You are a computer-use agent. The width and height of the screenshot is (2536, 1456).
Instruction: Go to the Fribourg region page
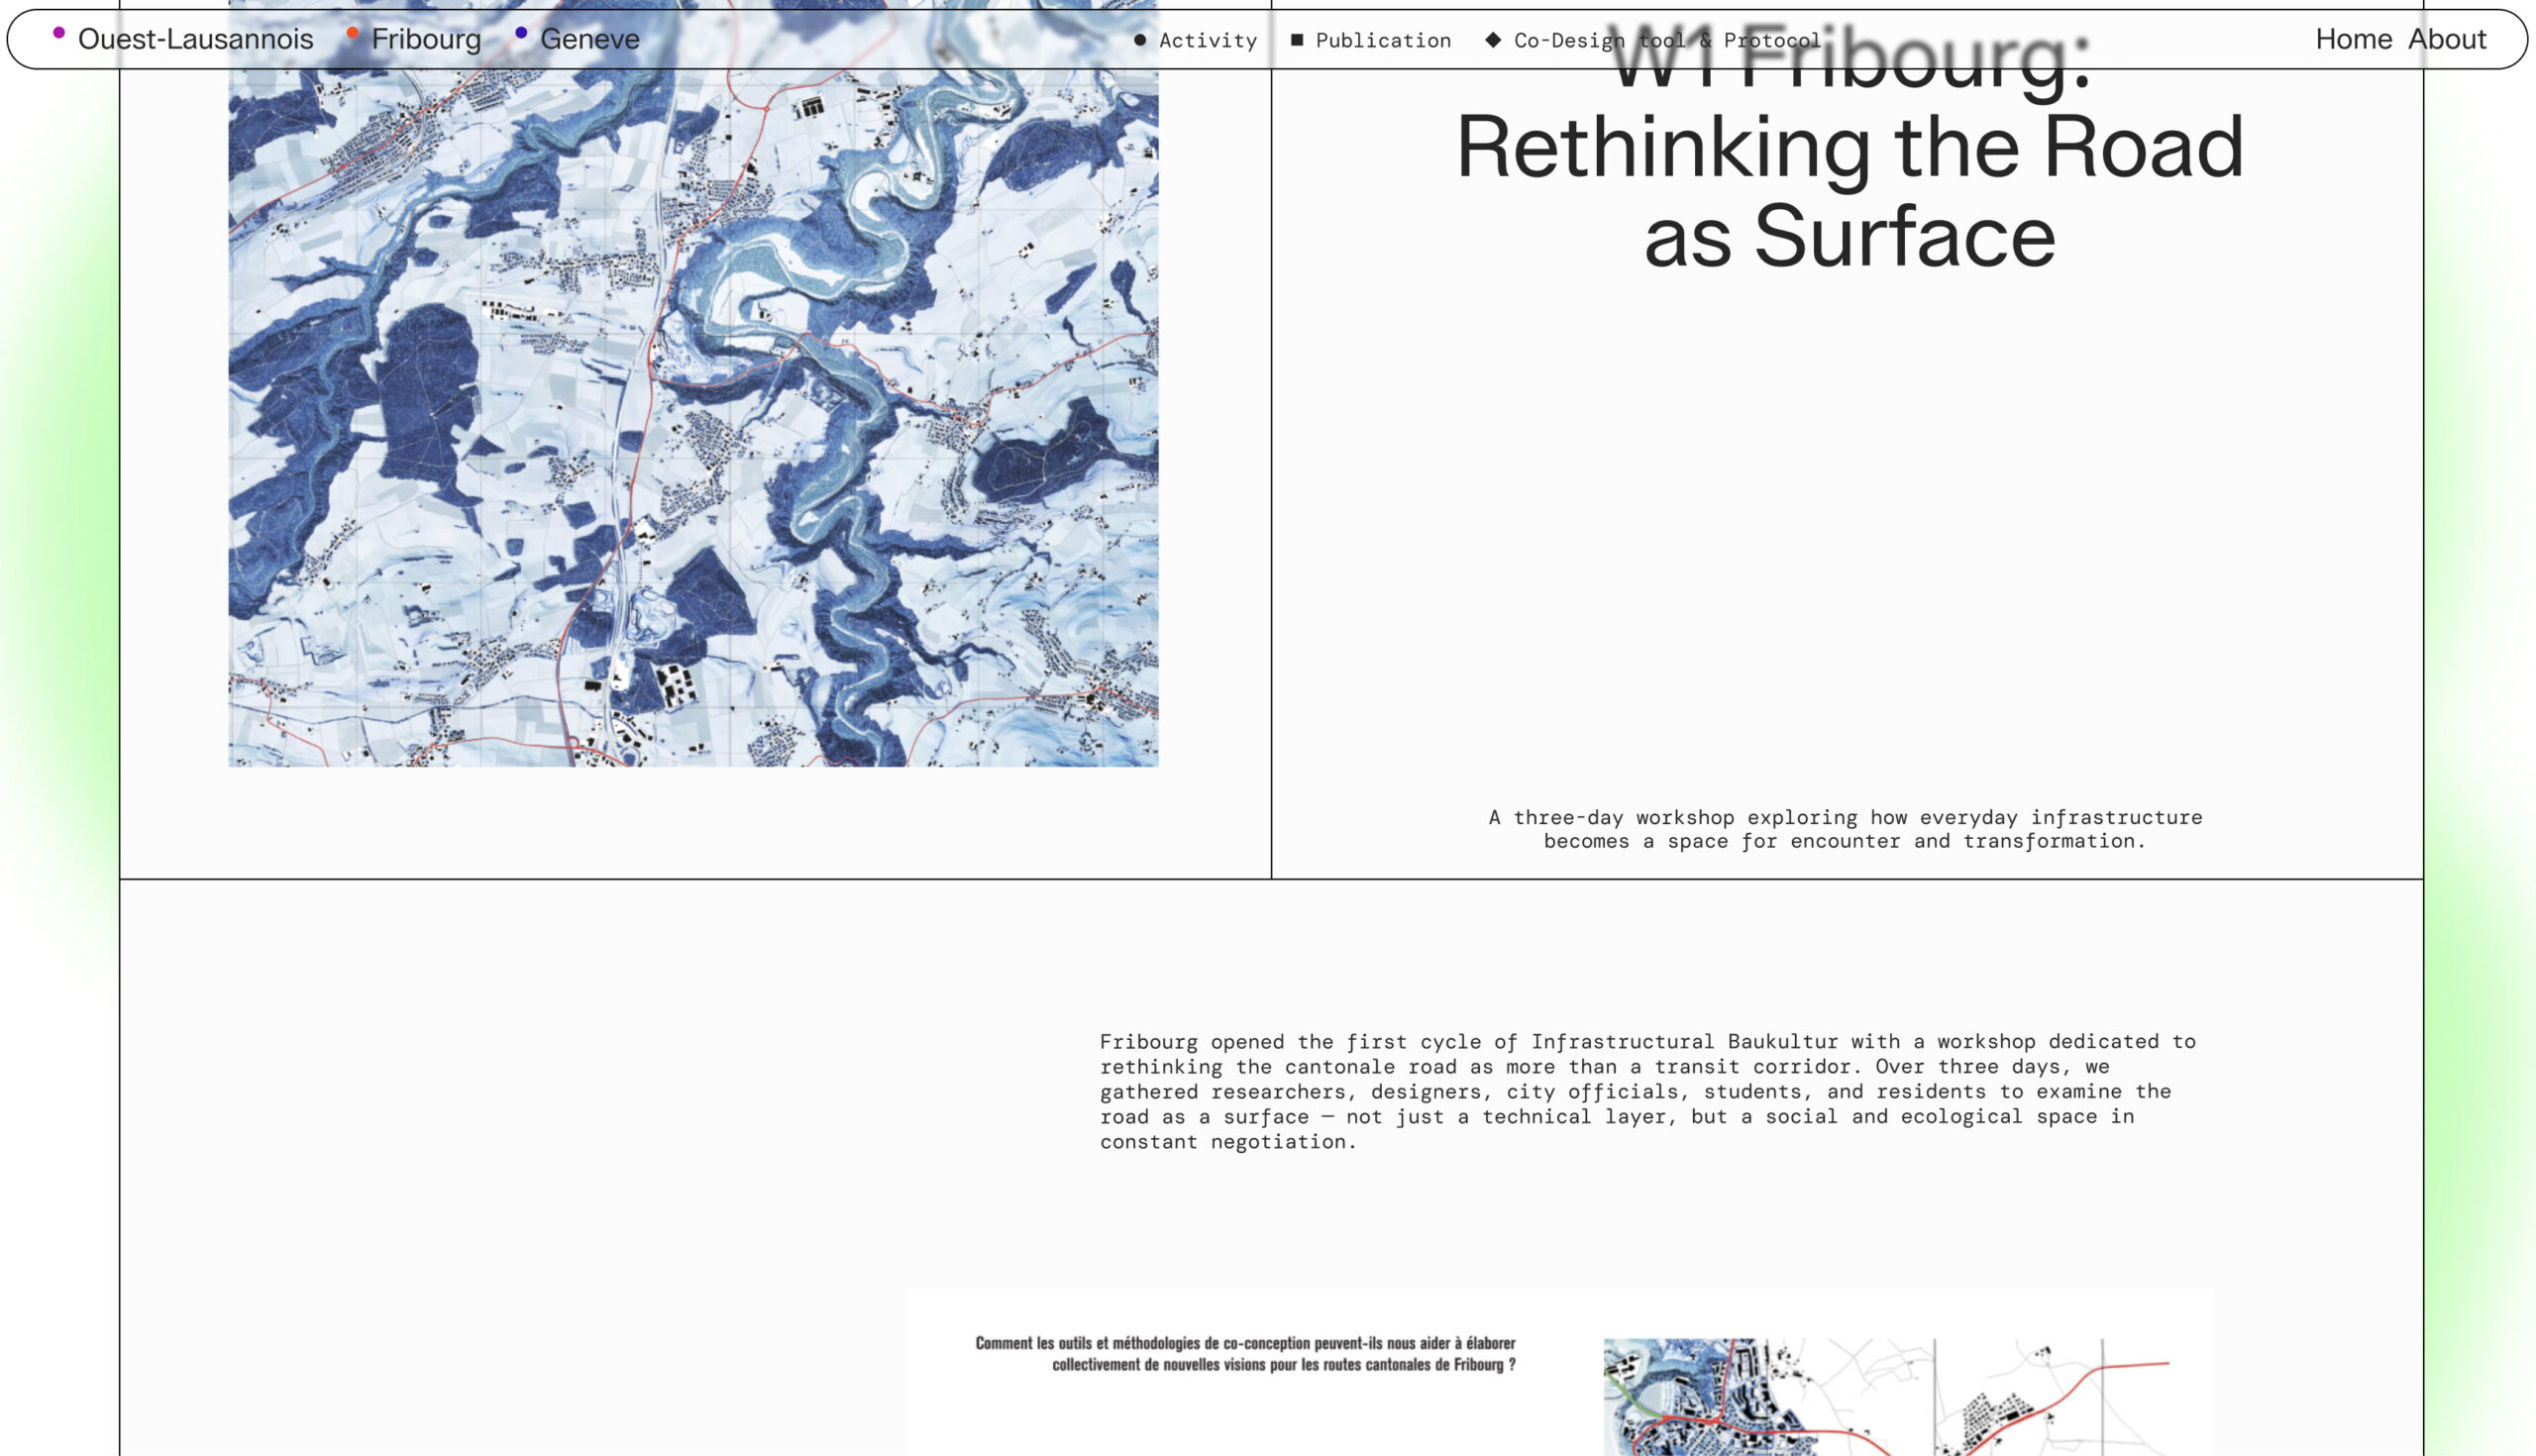click(x=426, y=39)
